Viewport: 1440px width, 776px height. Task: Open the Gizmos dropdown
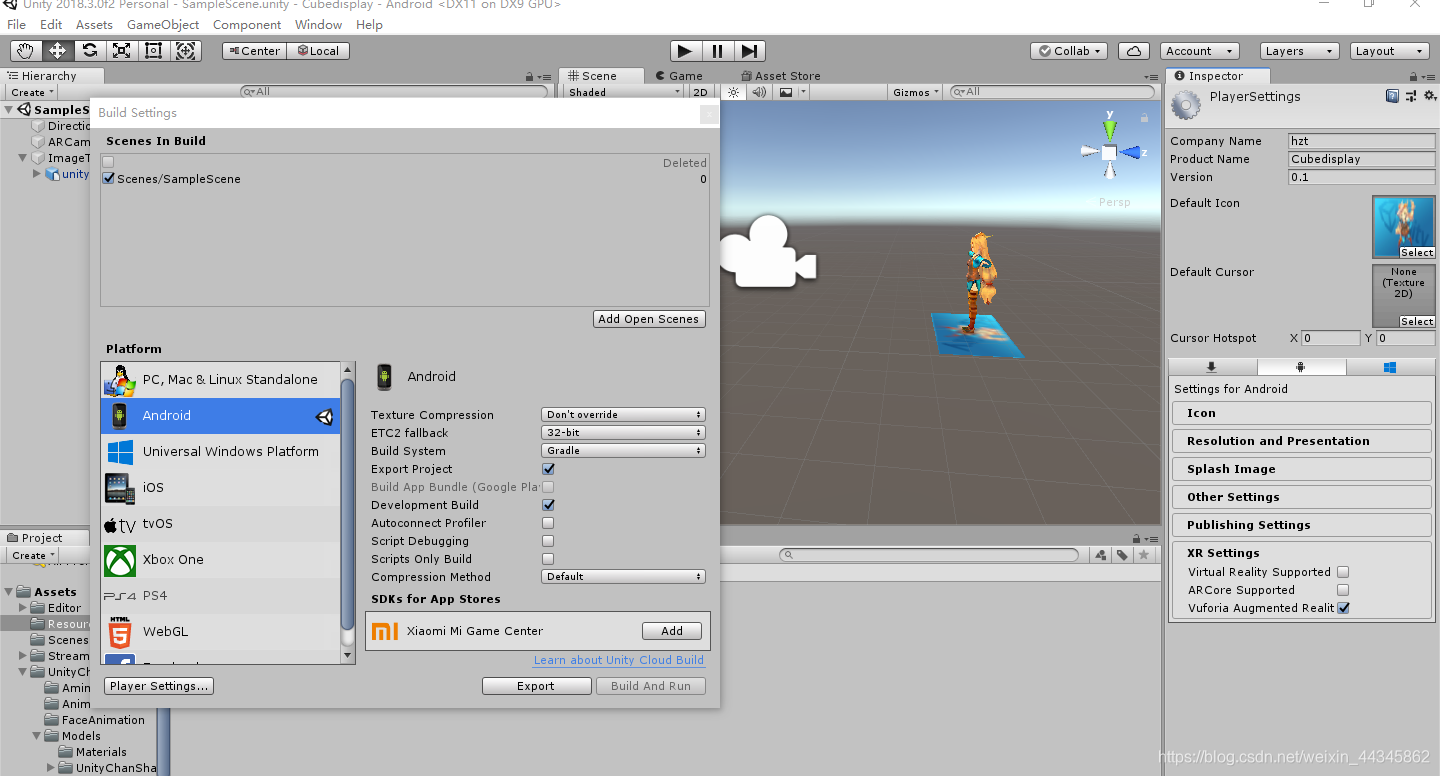click(916, 92)
